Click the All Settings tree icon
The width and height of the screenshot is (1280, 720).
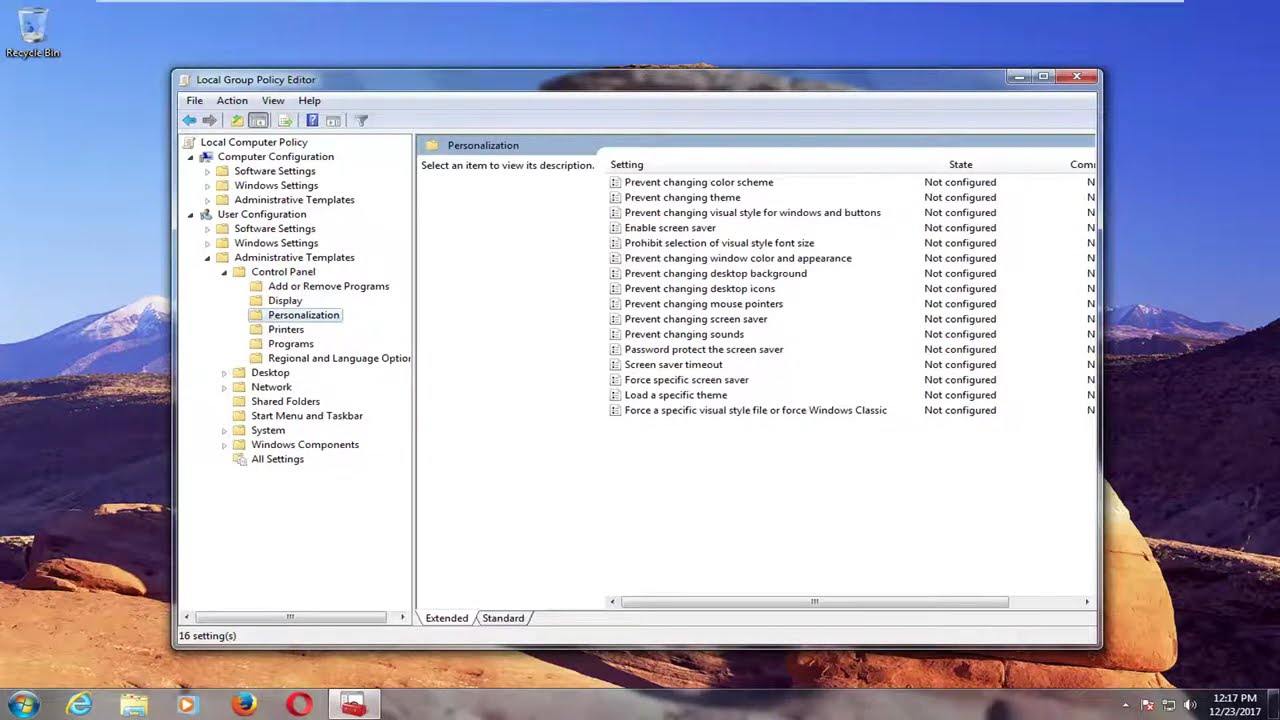tap(240, 459)
